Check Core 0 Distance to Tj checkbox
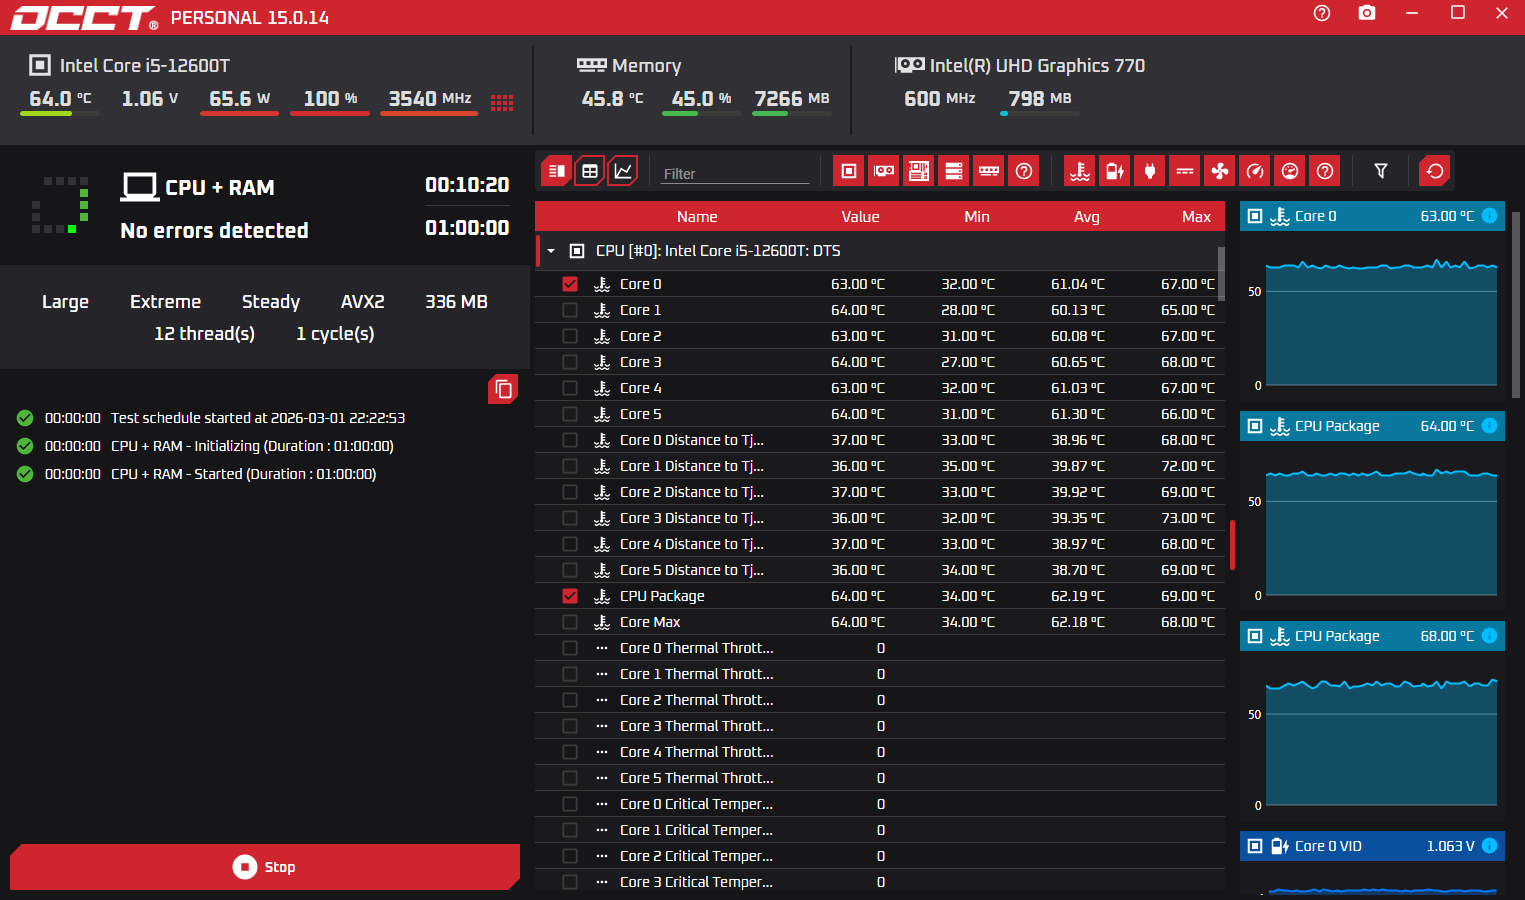1525x900 pixels. point(570,440)
